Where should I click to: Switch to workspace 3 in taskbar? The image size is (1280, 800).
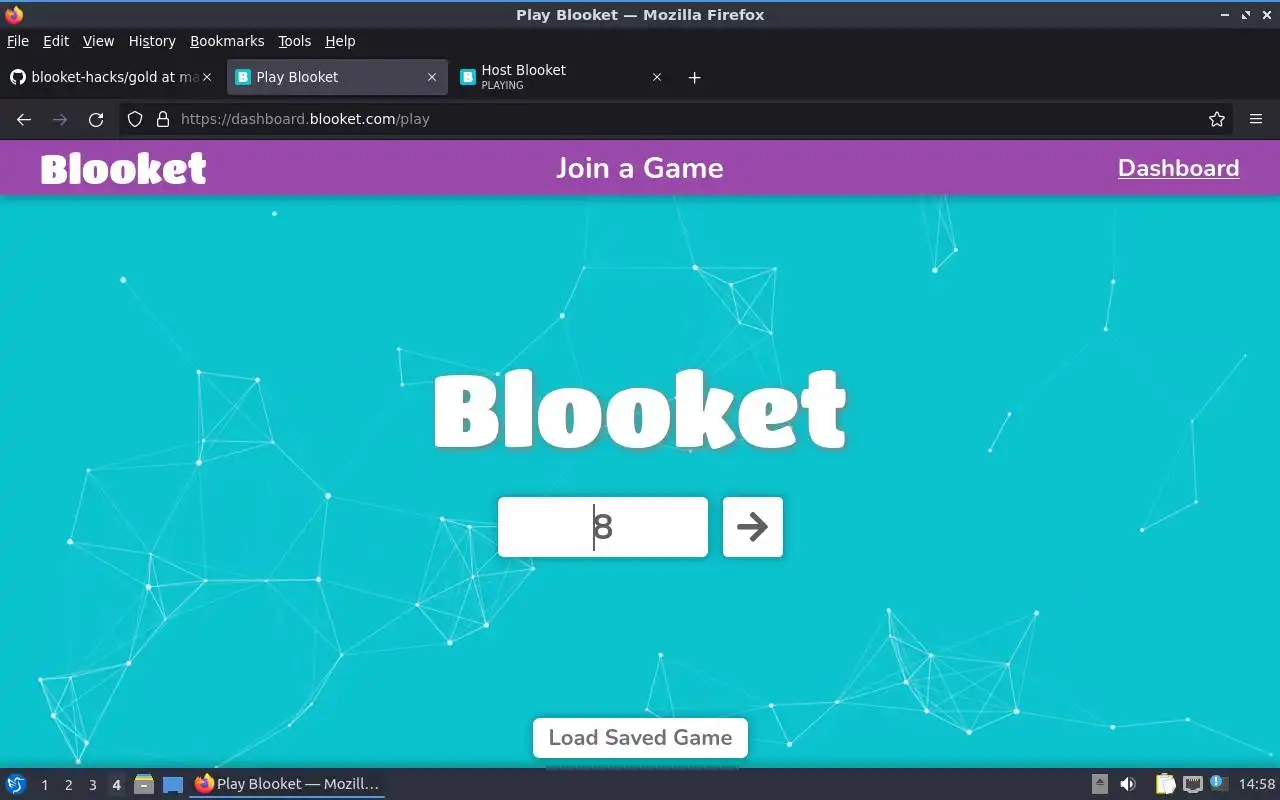coord(92,785)
